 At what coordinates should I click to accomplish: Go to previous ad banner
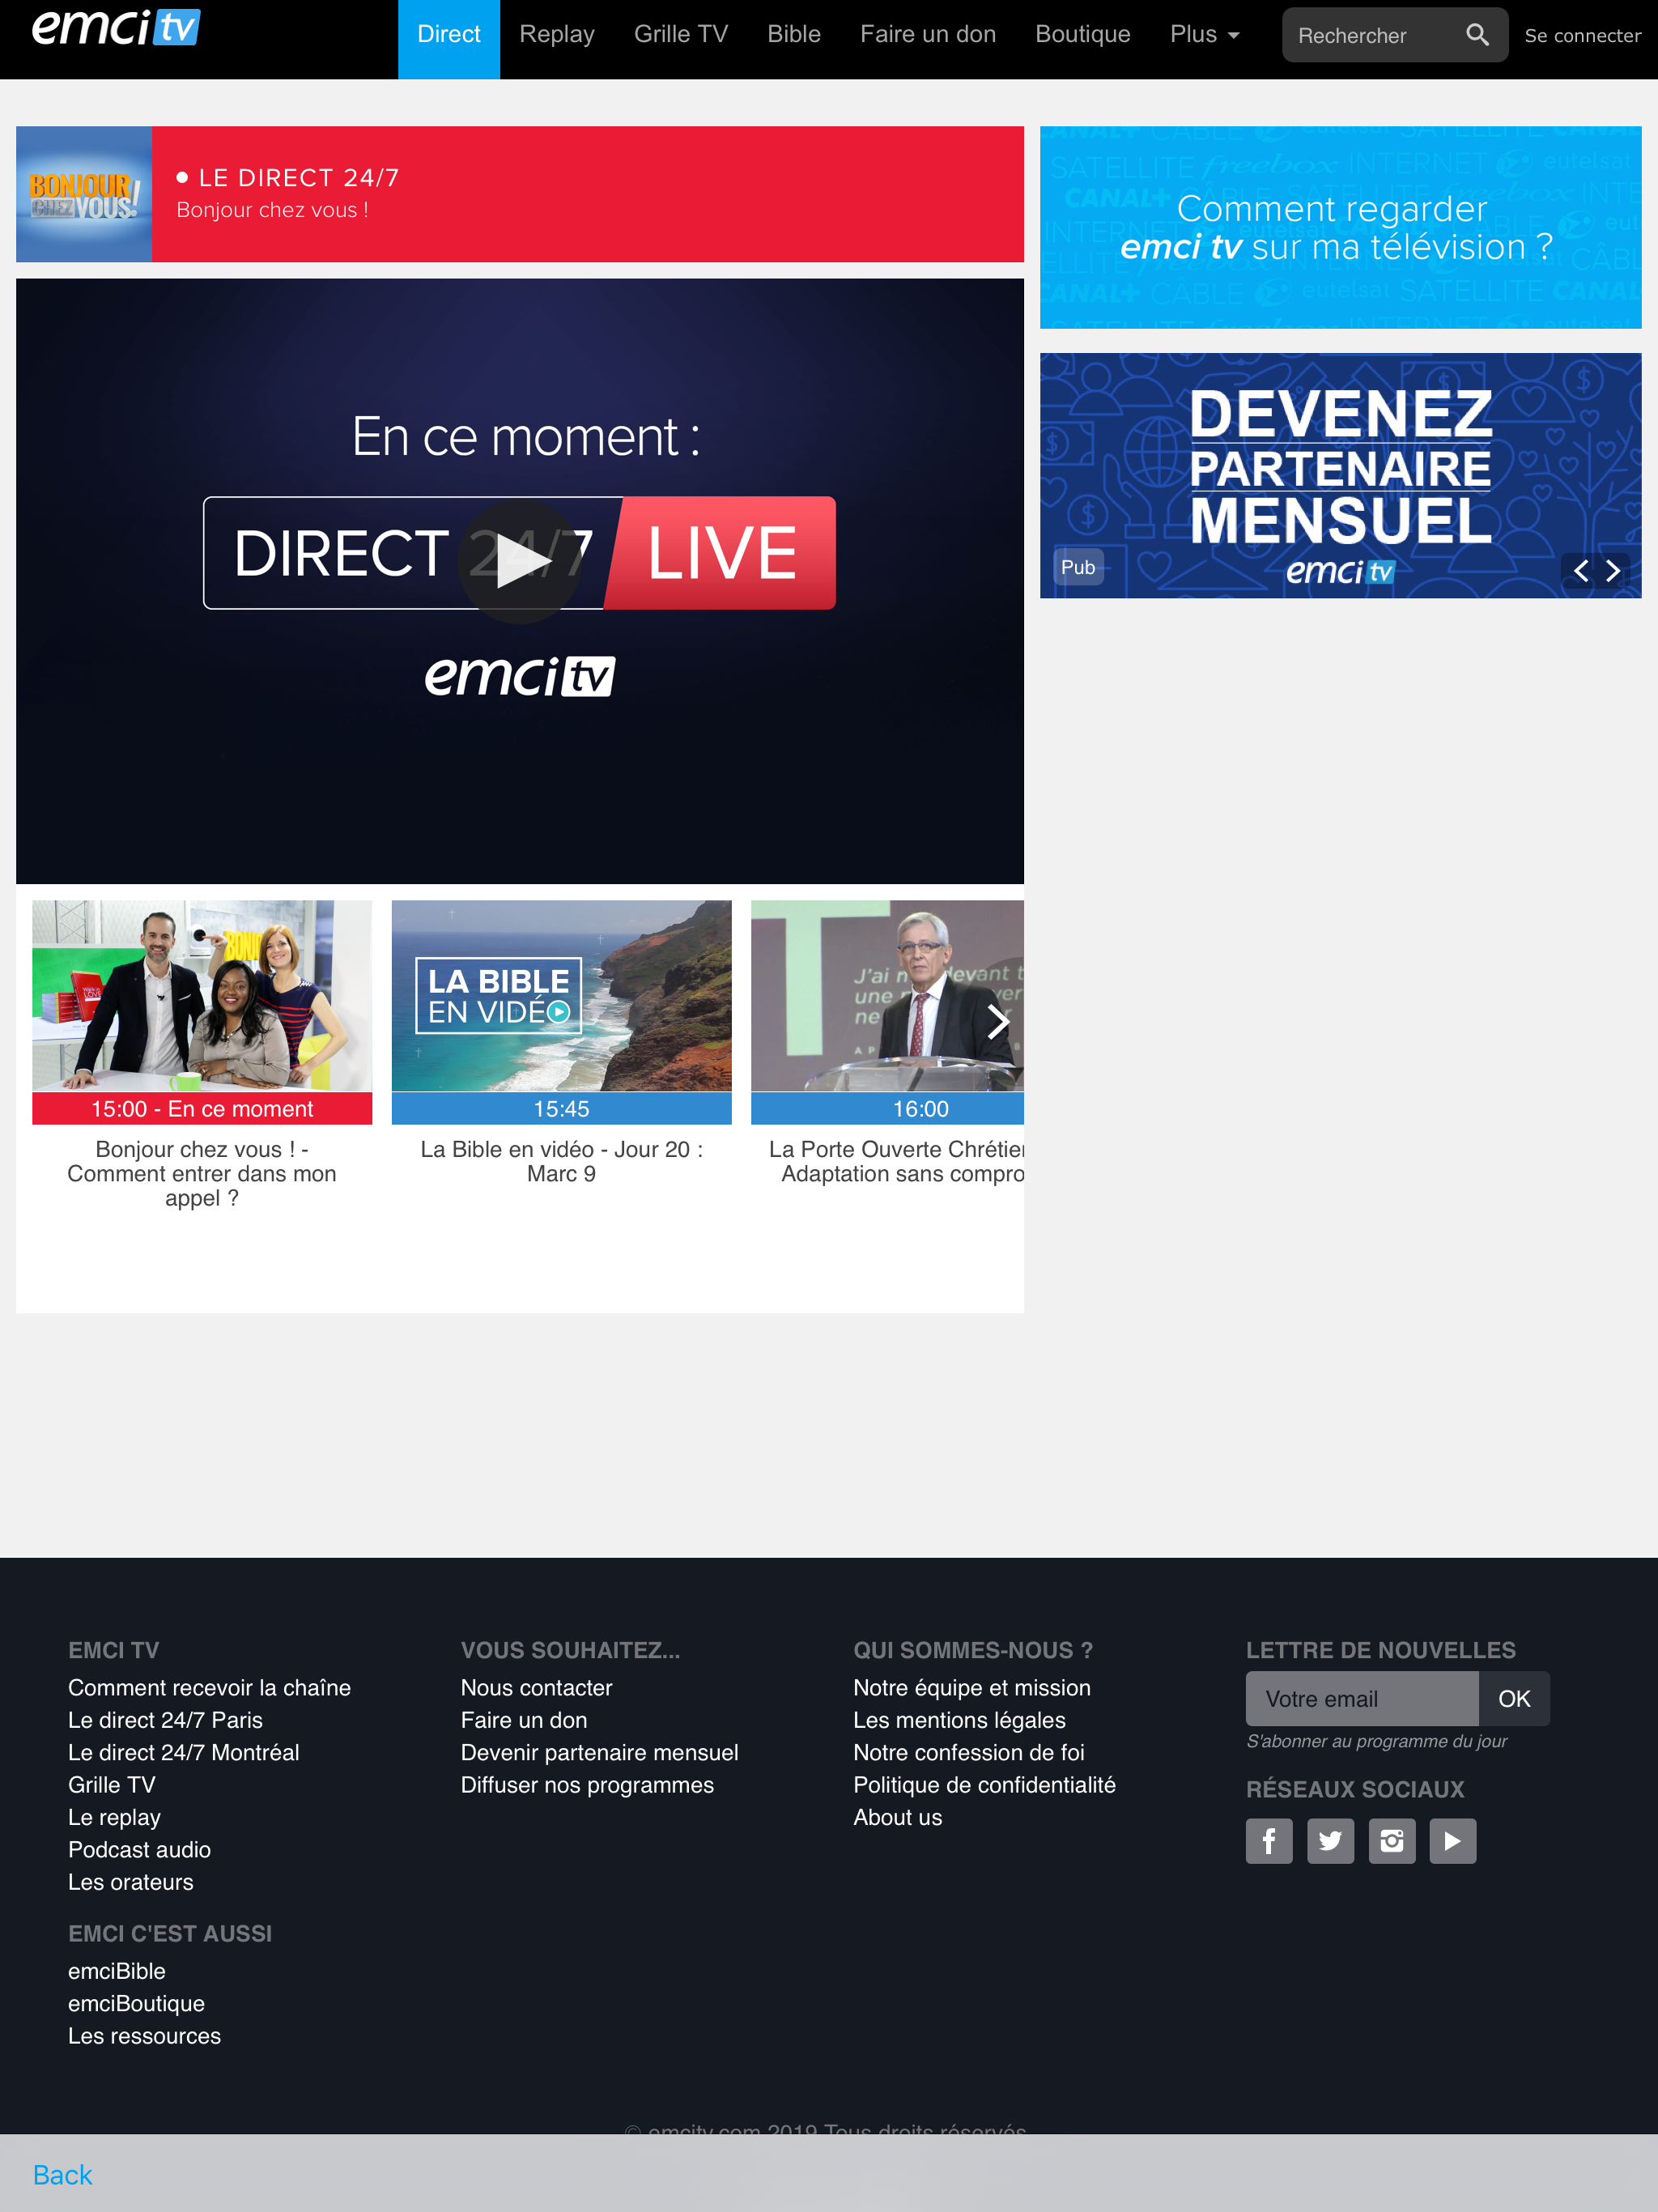point(1581,570)
